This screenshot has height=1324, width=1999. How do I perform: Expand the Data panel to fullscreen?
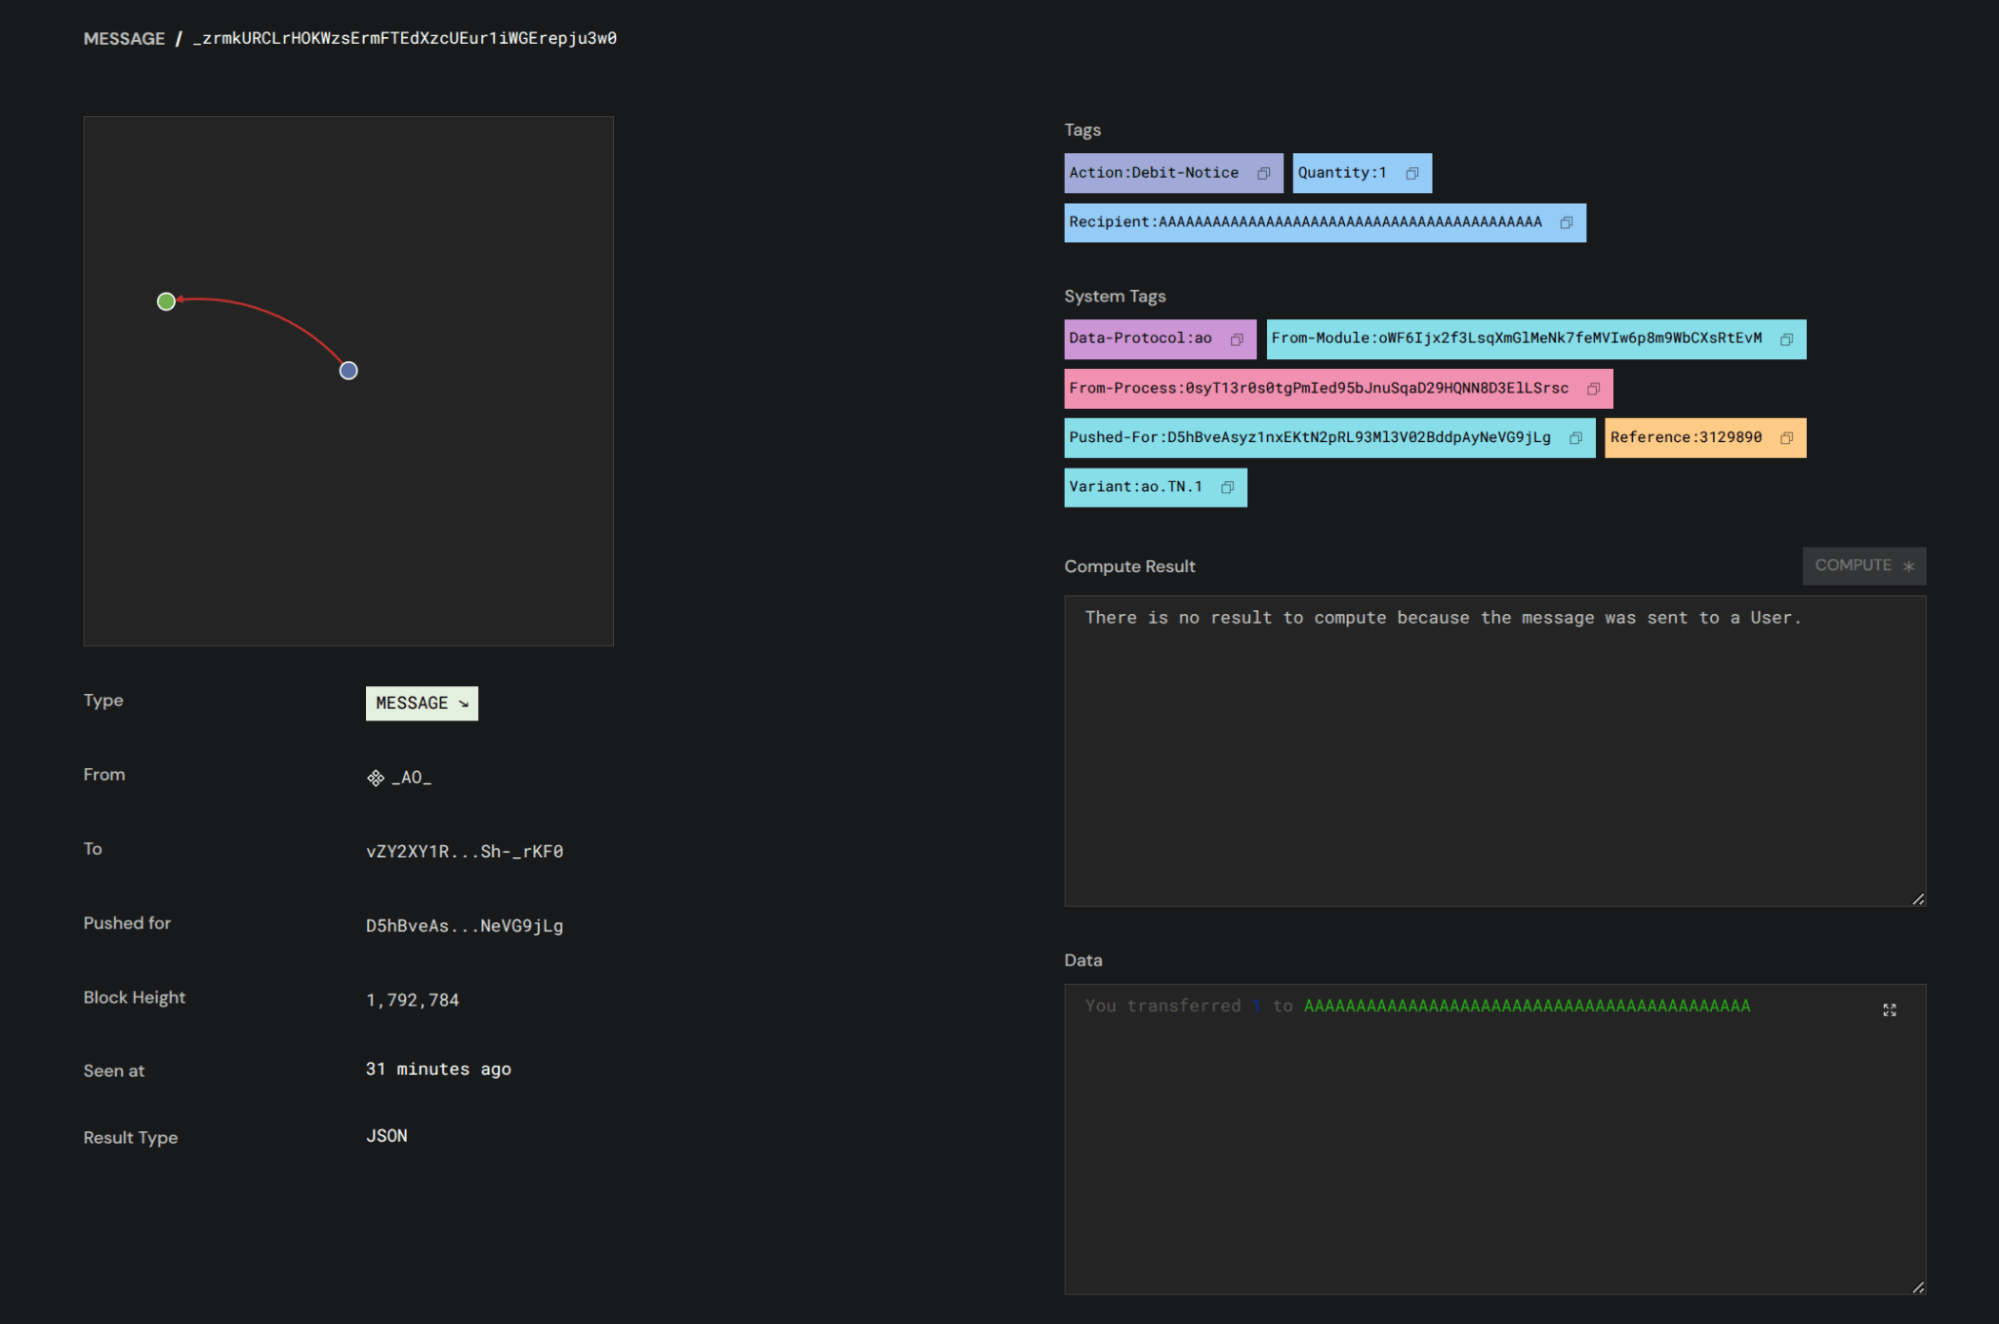(1889, 1010)
